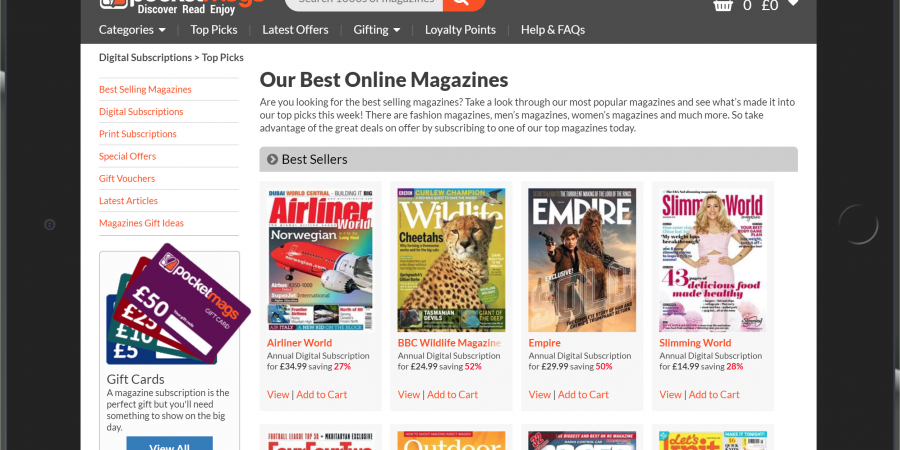View the BBC Wildlife Magazine details
Image resolution: width=900 pixels, height=450 pixels.
tap(409, 394)
